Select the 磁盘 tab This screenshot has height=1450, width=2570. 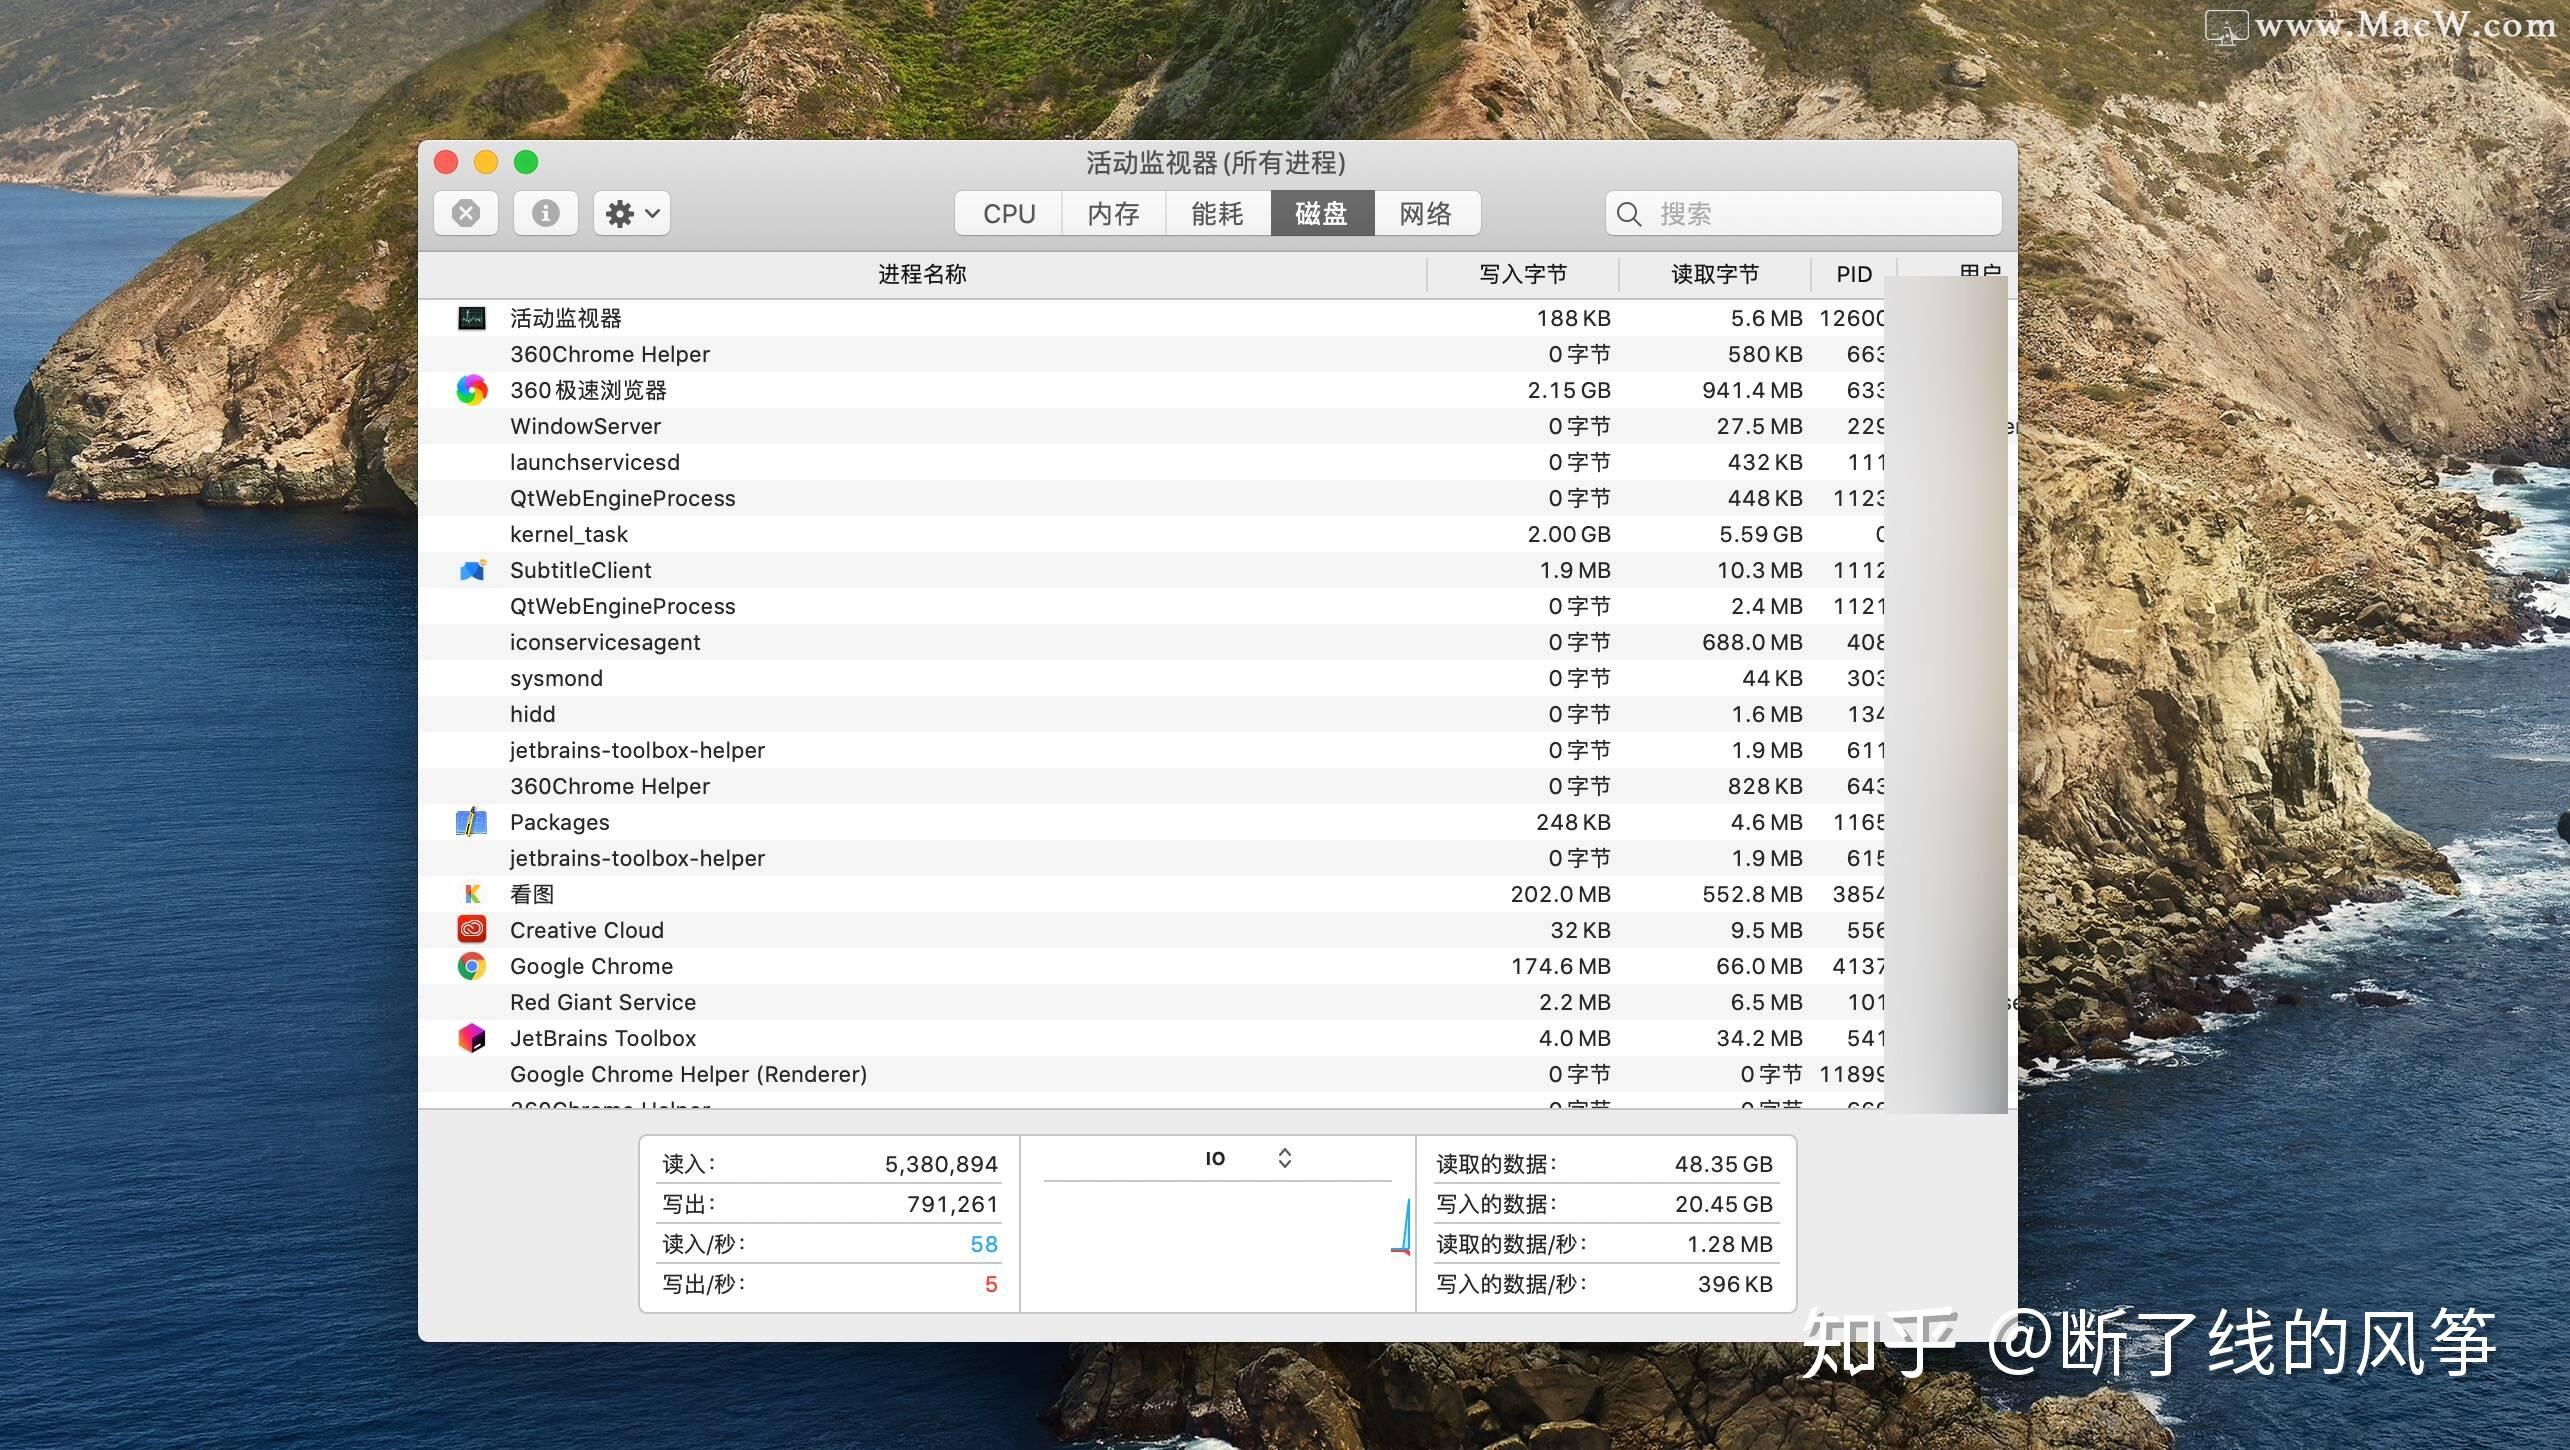click(1322, 213)
